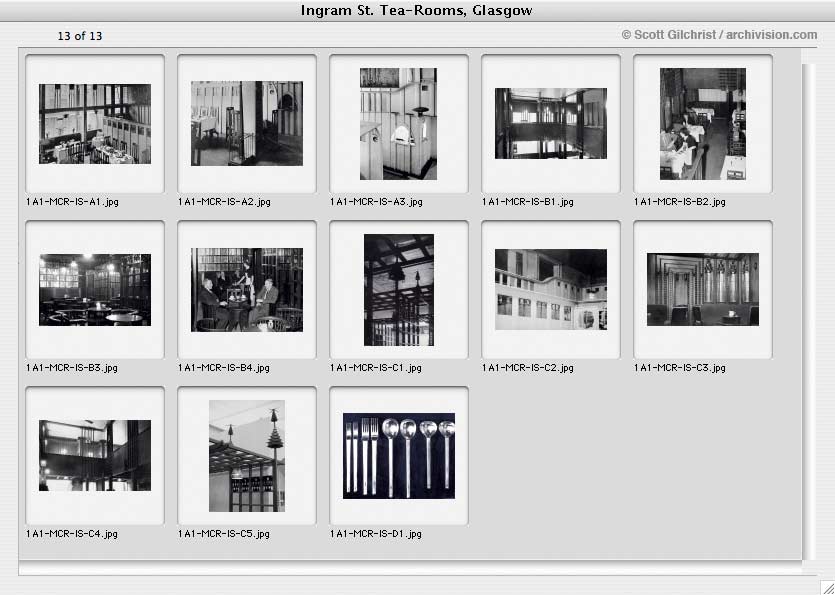Open thumbnail 1A1-MCR-IS-A1.jpg tea room interior
This screenshot has width=835, height=595.
pyautogui.click(x=95, y=124)
